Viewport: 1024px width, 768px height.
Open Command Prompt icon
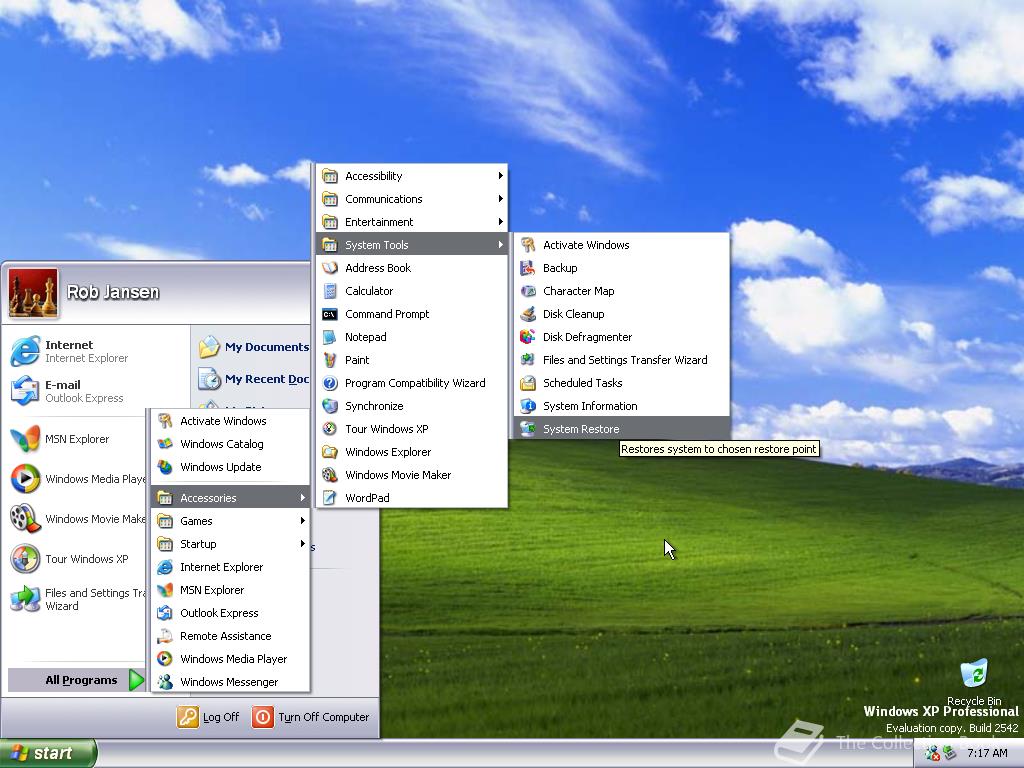click(330, 314)
